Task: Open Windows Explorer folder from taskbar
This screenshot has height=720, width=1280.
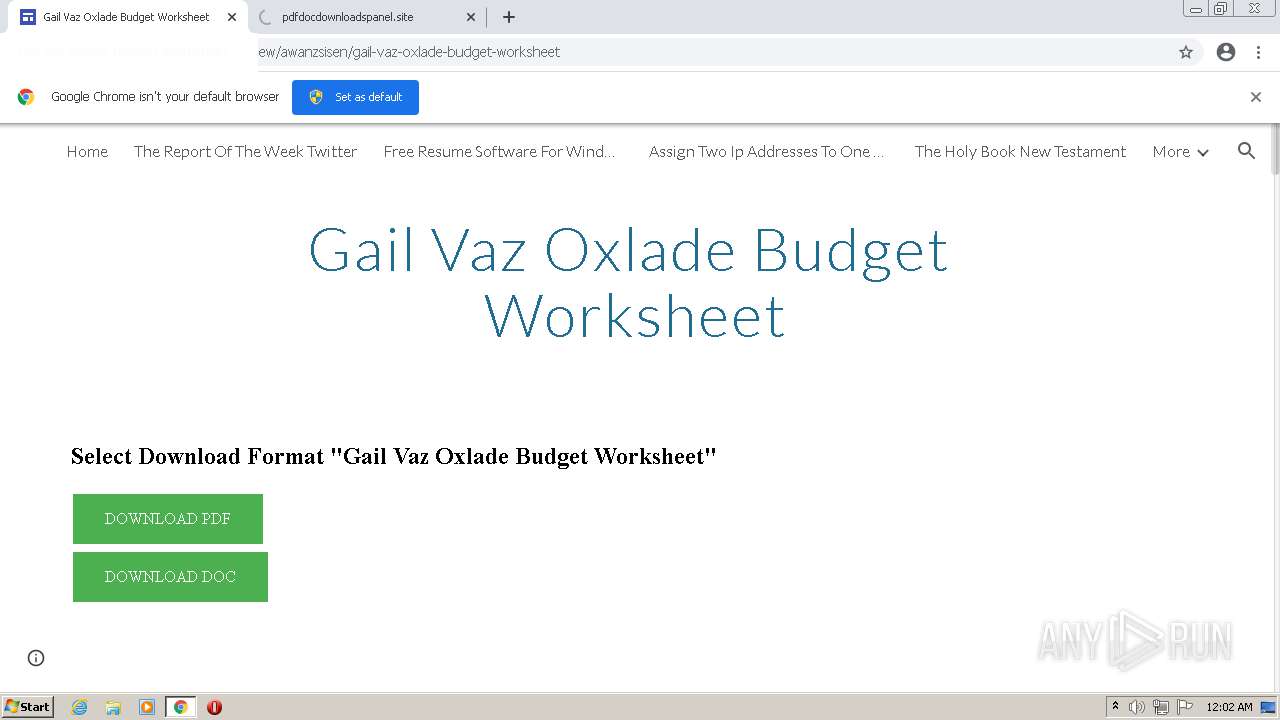Action: coord(113,707)
